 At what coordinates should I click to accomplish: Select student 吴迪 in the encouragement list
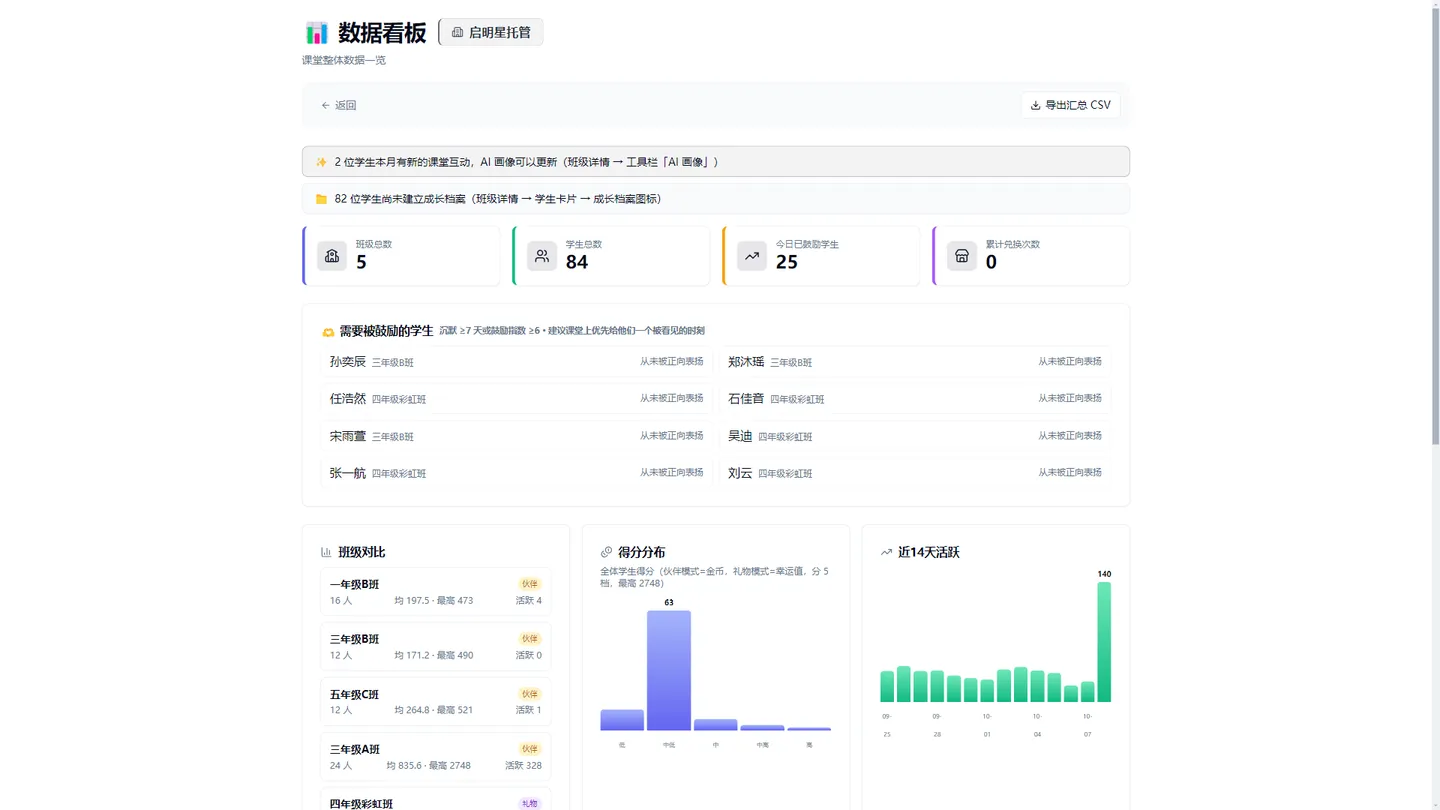pyautogui.click(x=915, y=436)
